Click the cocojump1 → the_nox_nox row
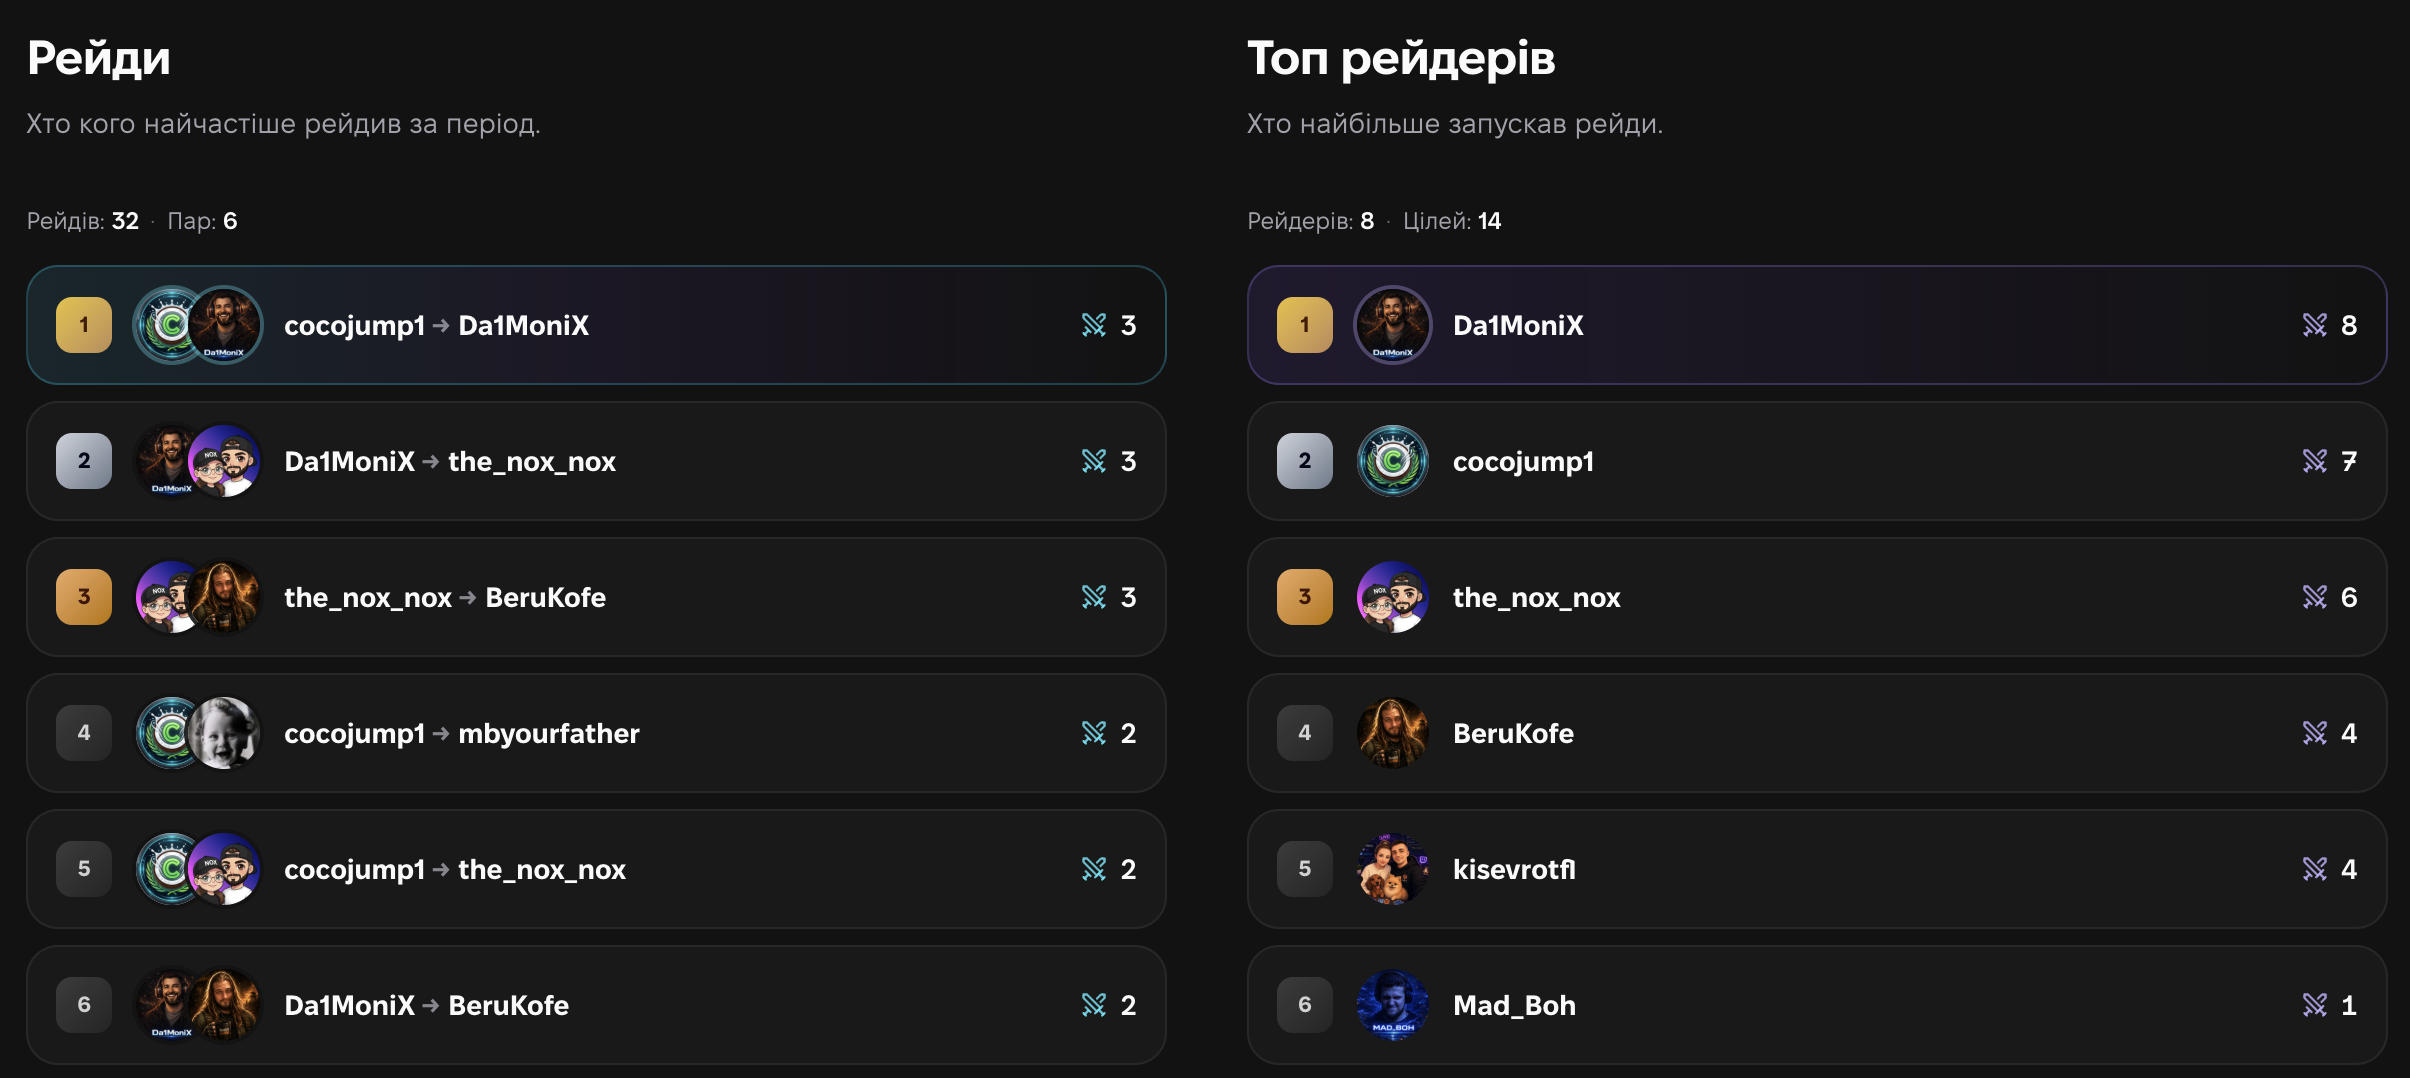 click(x=596, y=869)
